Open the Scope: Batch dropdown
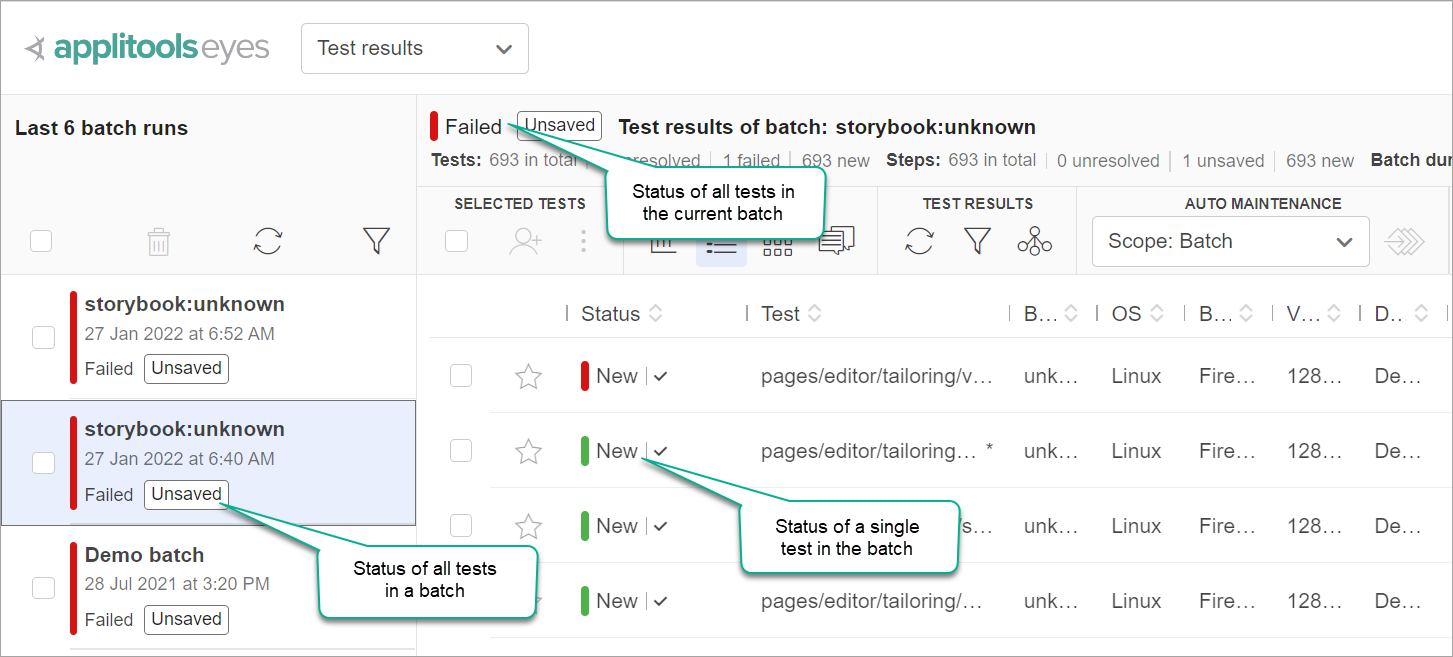 point(1230,241)
